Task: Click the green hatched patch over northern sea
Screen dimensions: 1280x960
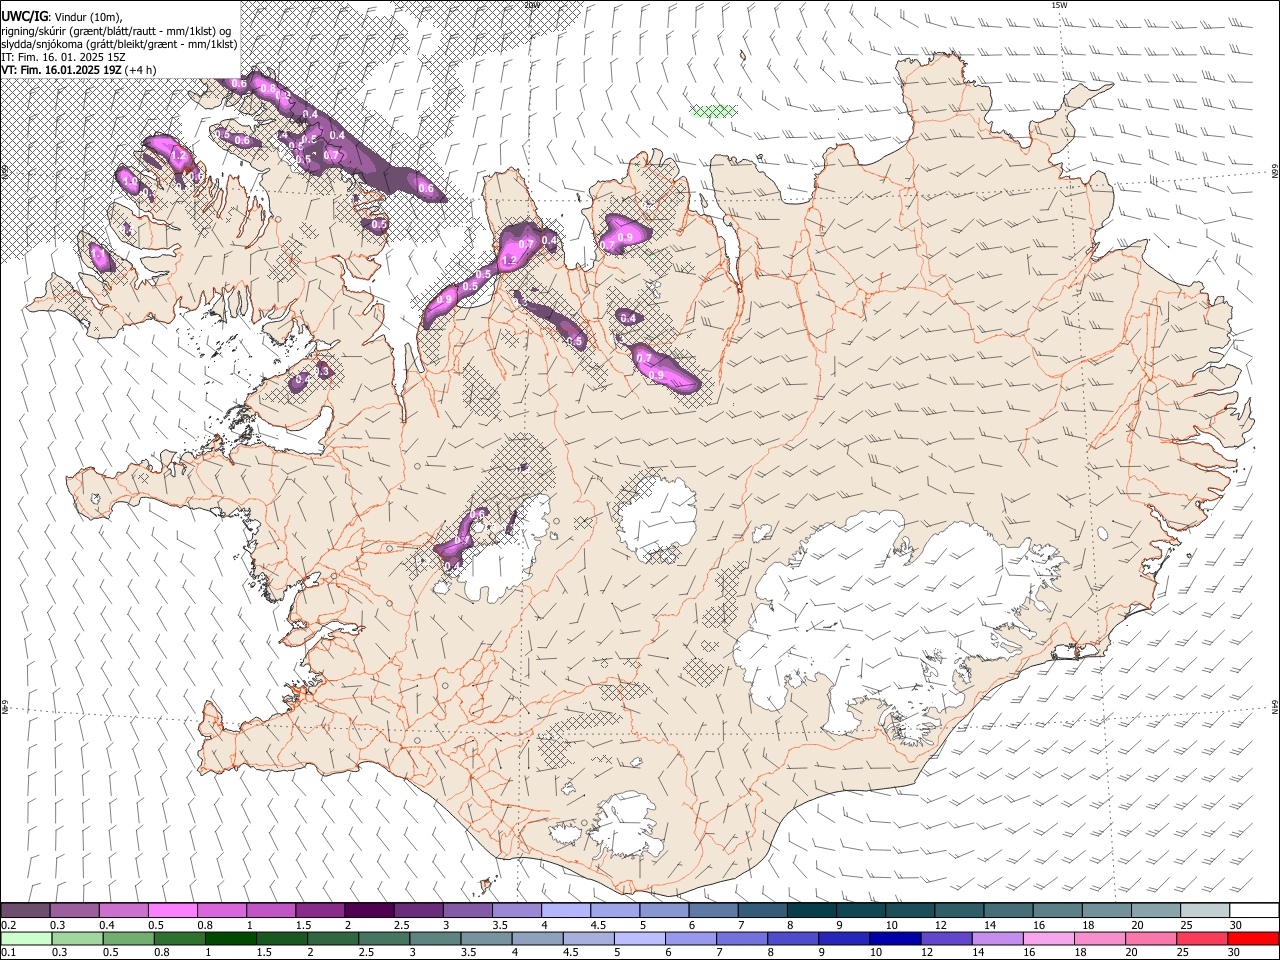Action: pos(713,111)
